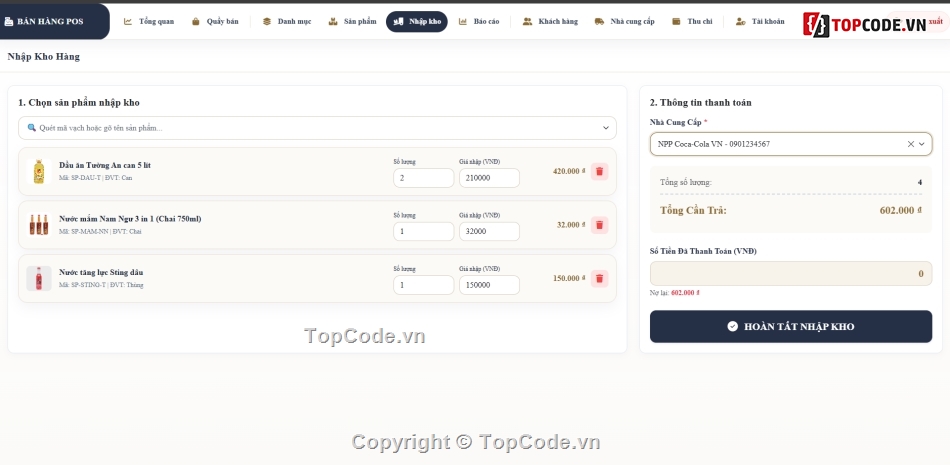Clear the selected supplier with the X
This screenshot has width=950, height=465.
911,144
